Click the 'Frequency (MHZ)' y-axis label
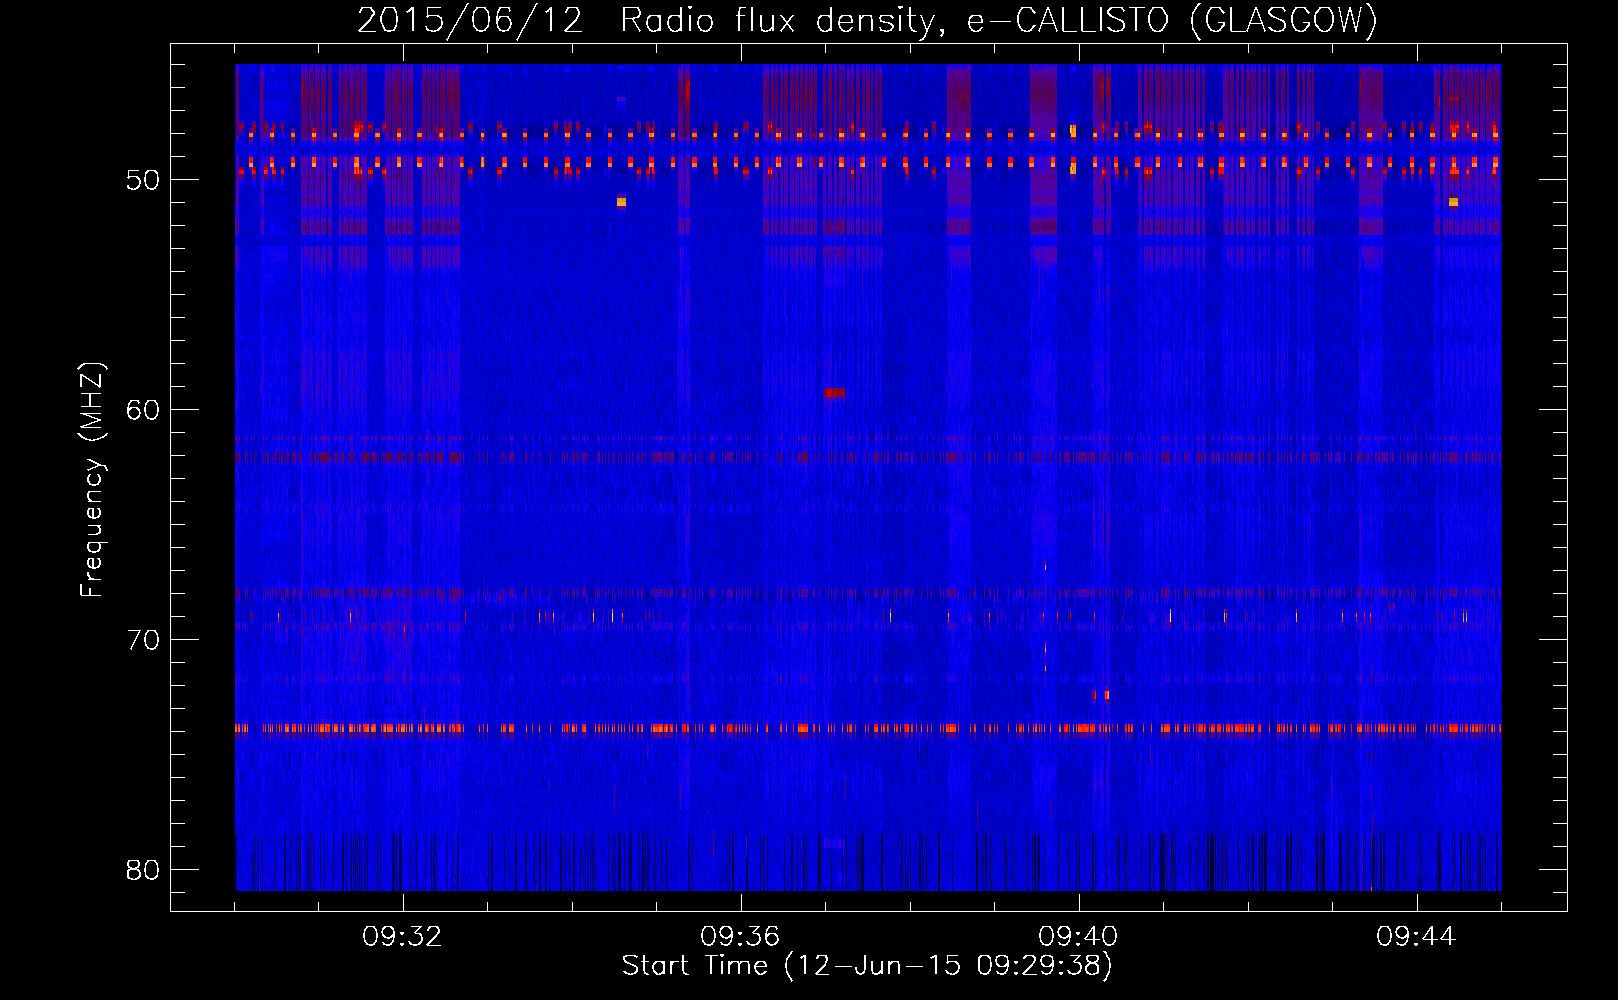 (92, 480)
